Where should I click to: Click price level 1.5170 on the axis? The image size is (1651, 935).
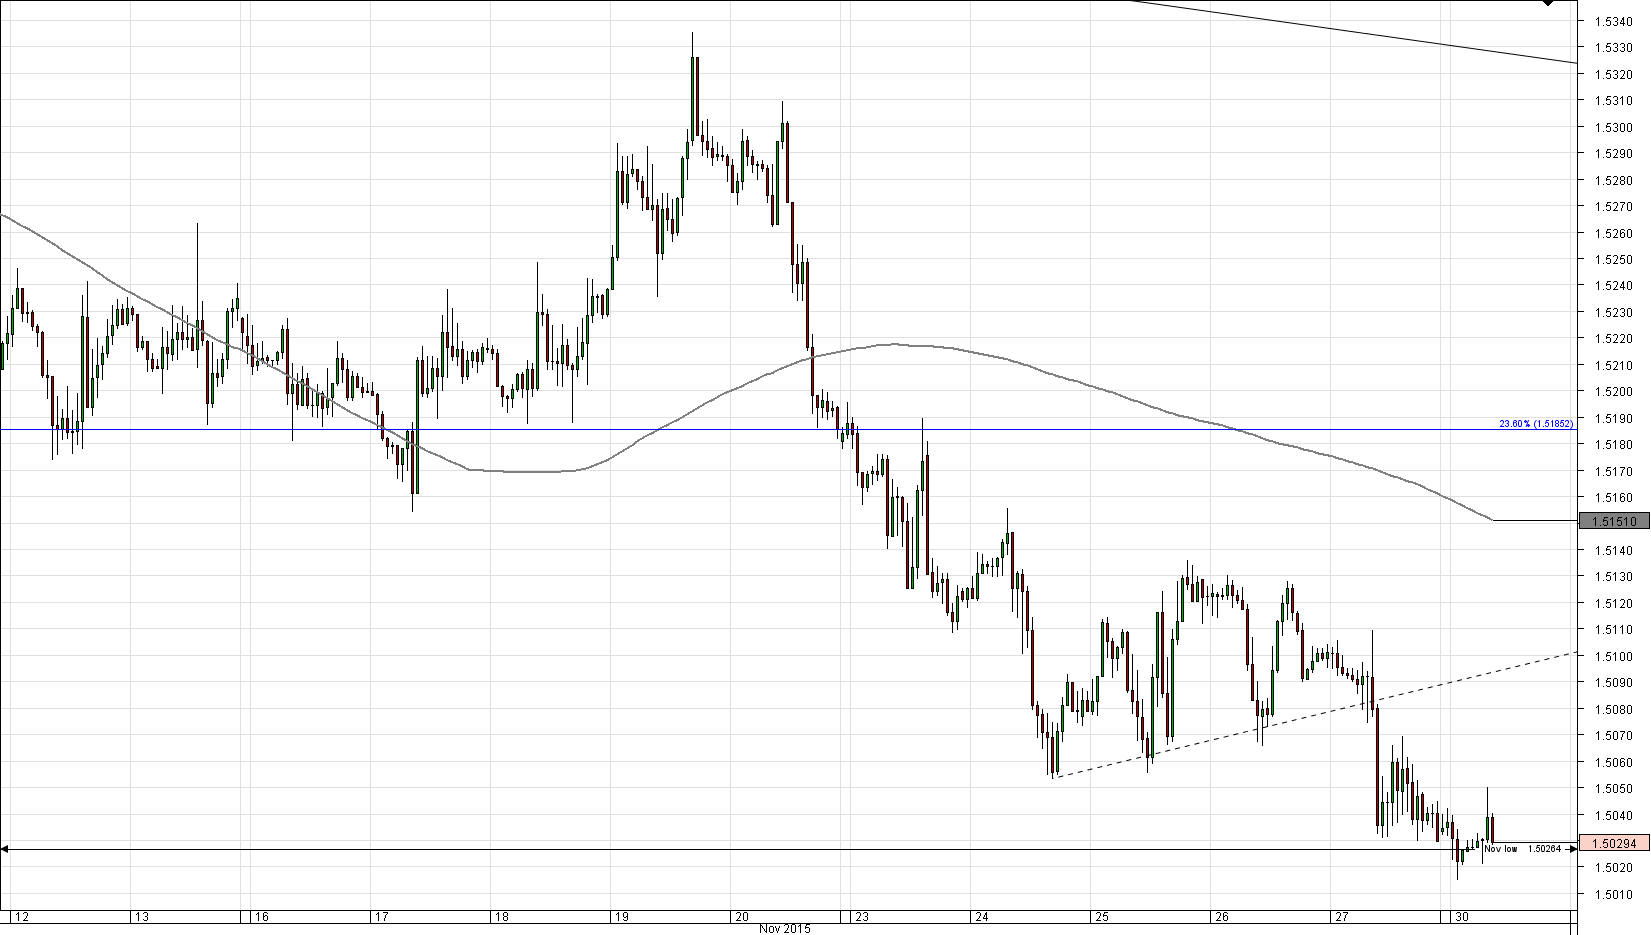(x=1615, y=472)
